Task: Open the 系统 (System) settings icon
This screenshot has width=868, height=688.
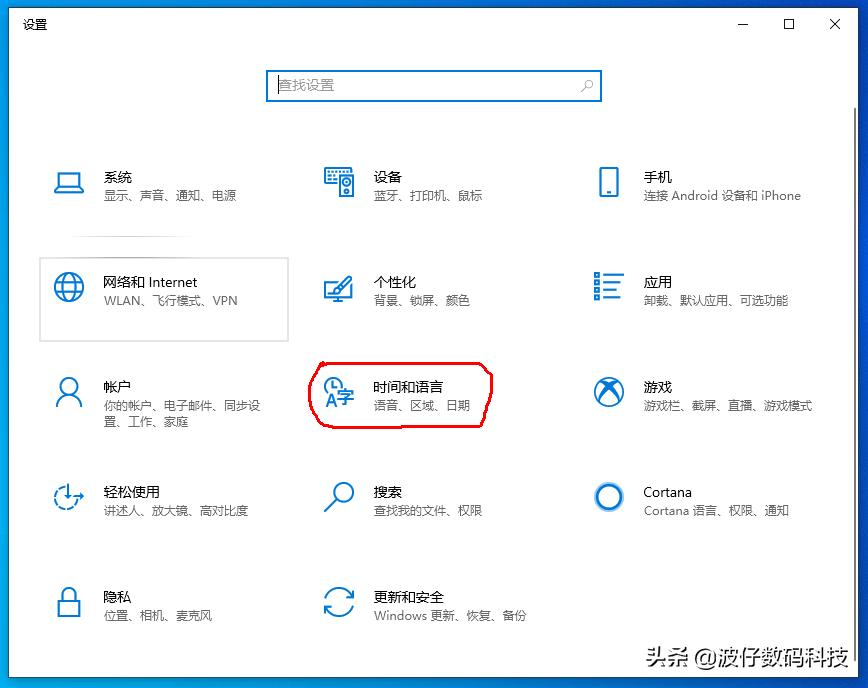Action: point(68,182)
